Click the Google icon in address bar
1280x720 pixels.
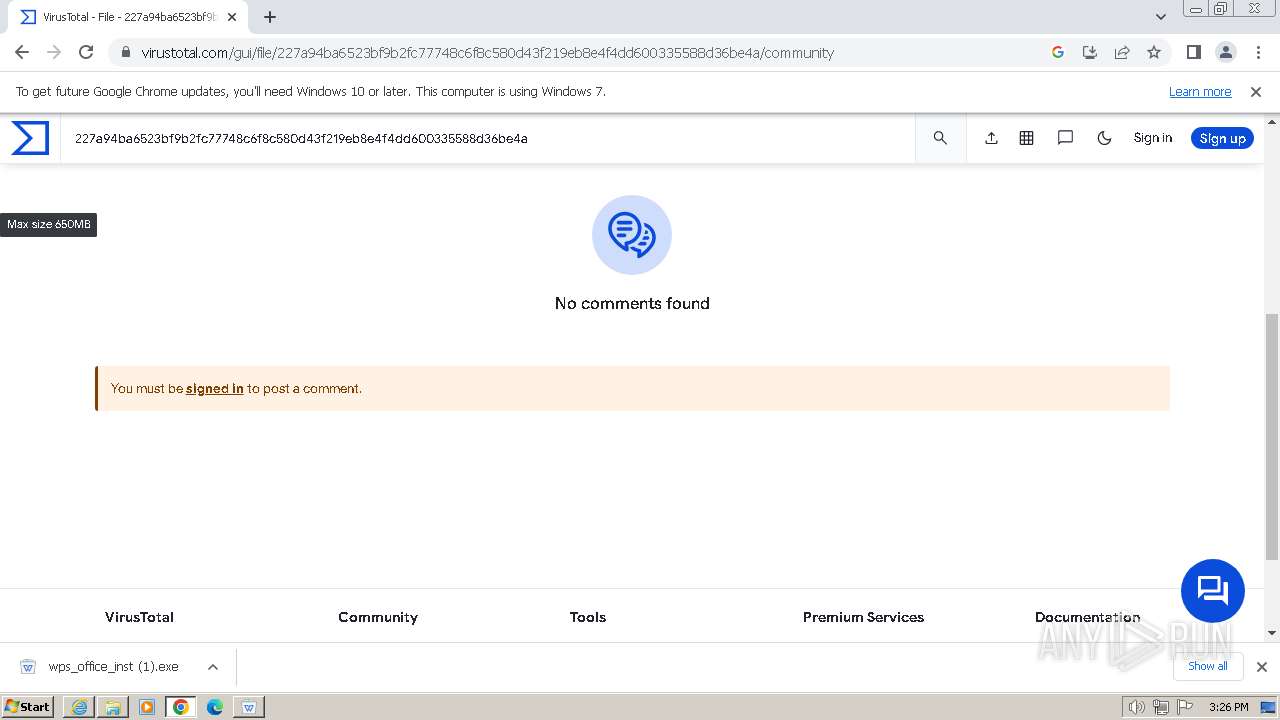click(1058, 52)
